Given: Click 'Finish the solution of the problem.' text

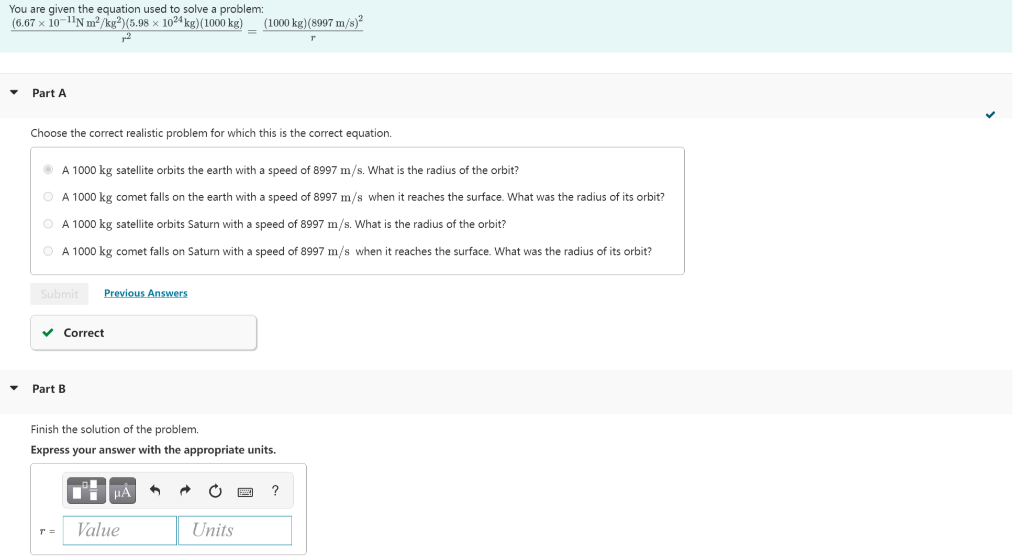Looking at the screenshot, I should tap(115, 429).
